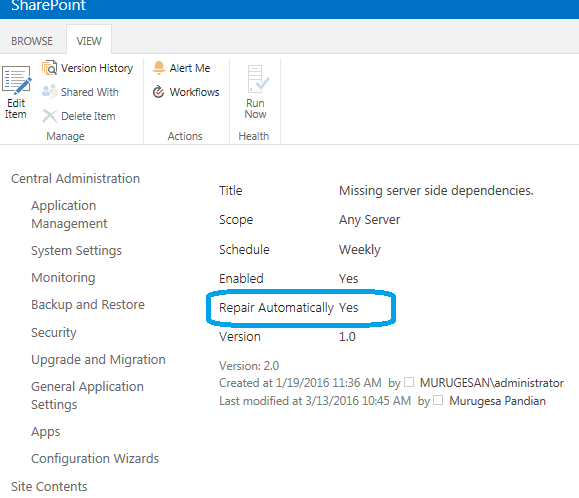The height and width of the screenshot is (498, 579).
Task: Click the '1.0' version value
Action: [347, 337]
